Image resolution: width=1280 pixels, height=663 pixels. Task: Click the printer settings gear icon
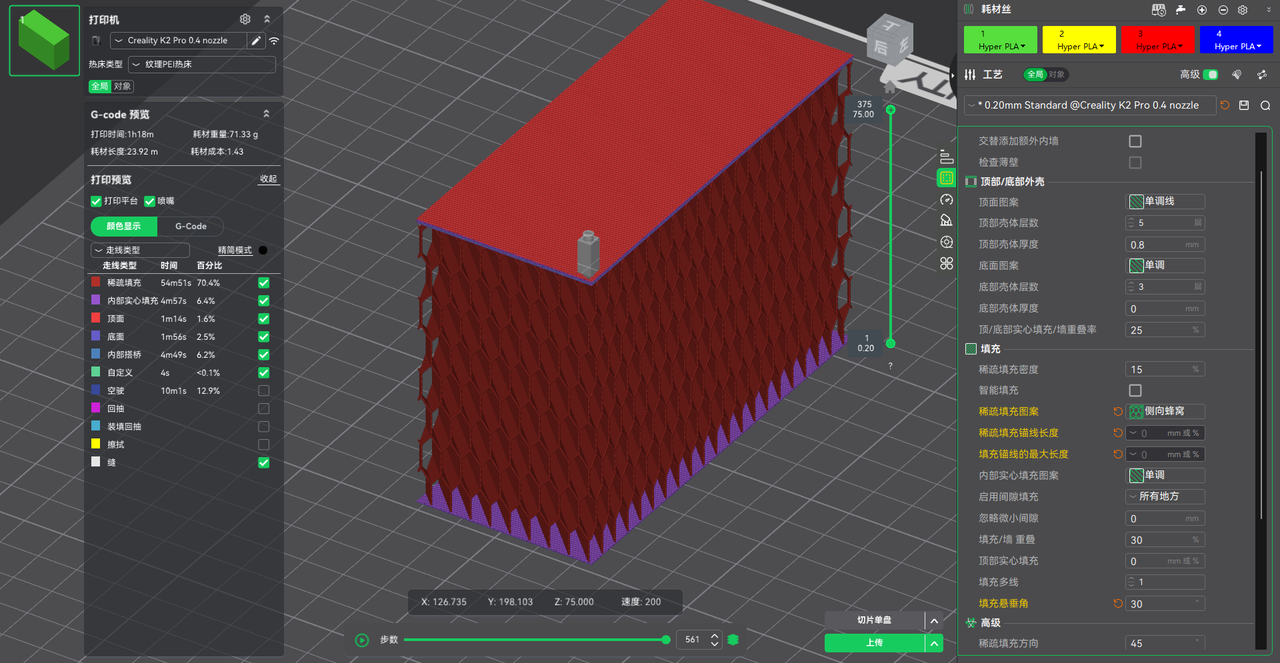pyautogui.click(x=245, y=19)
